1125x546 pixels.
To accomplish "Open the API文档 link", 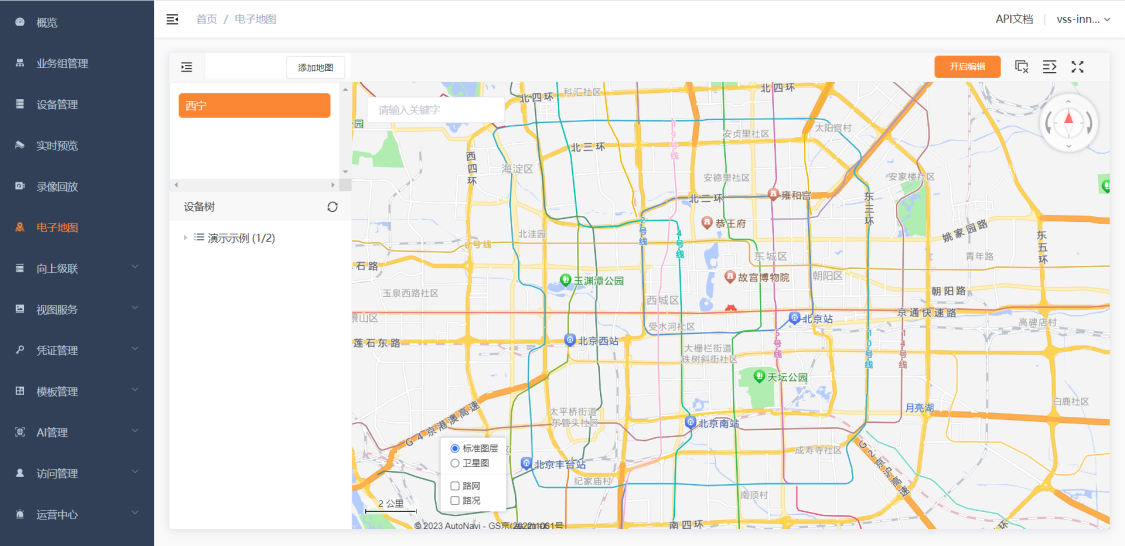I will click(1015, 19).
